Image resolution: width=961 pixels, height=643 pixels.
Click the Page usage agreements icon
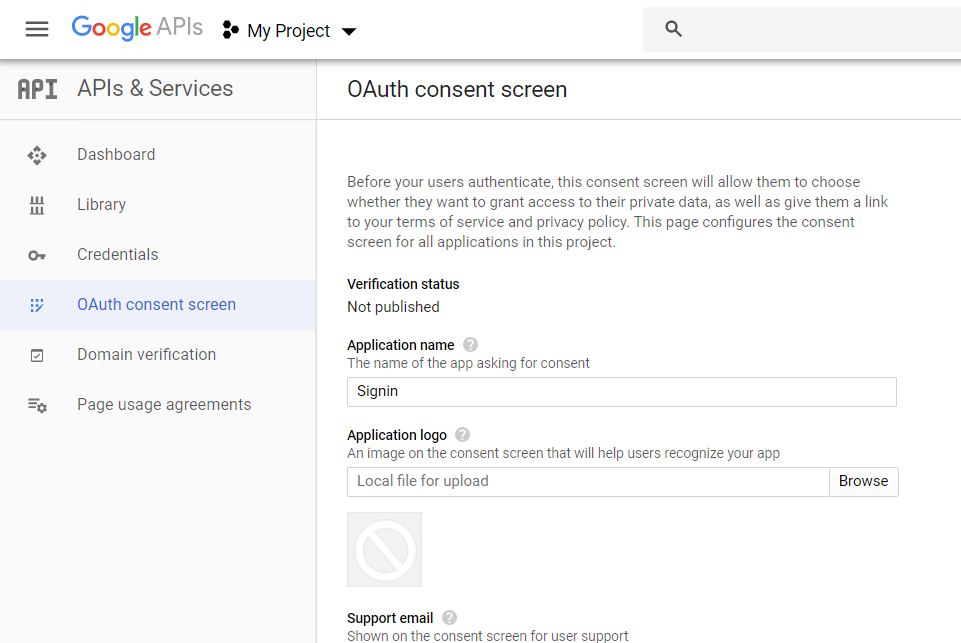point(37,405)
